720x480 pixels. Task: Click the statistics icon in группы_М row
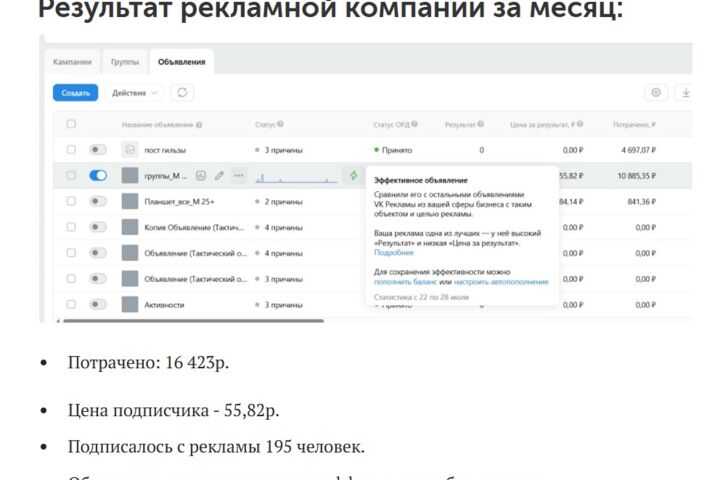[x=201, y=175]
